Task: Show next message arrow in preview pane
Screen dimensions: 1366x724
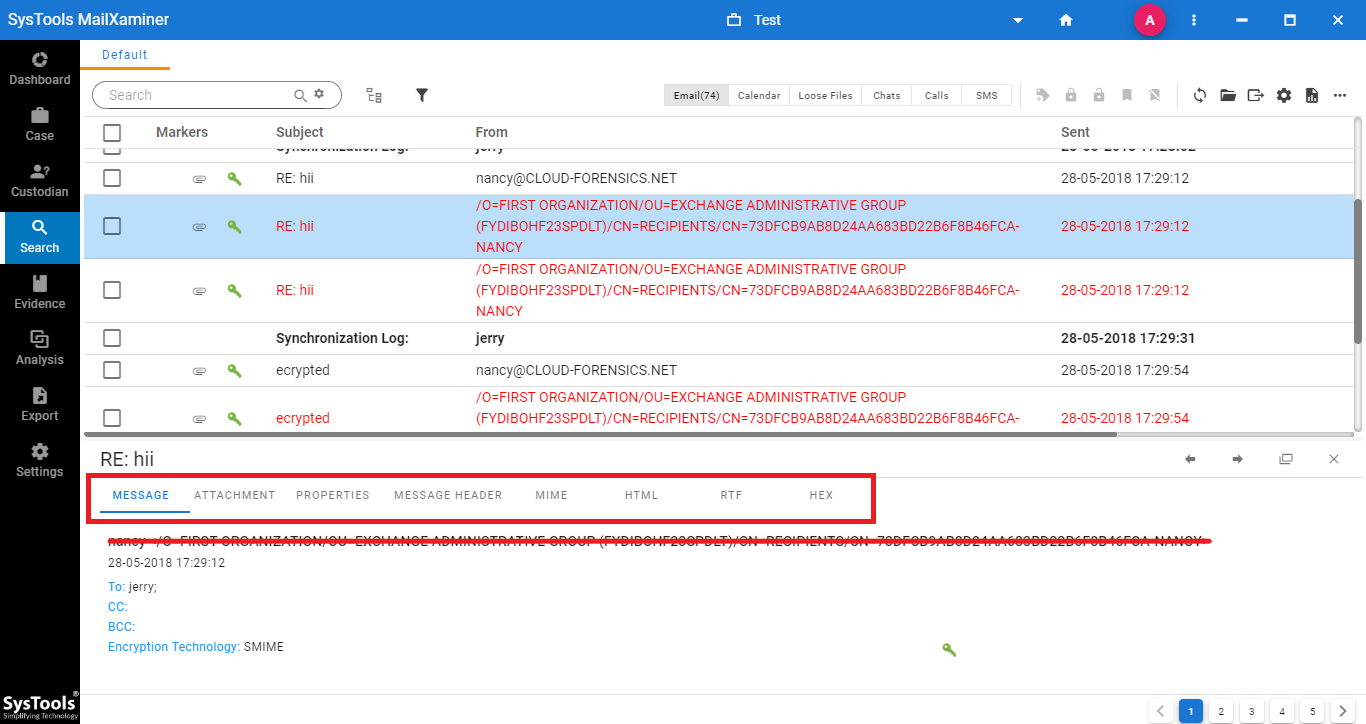Action: click(x=1238, y=459)
